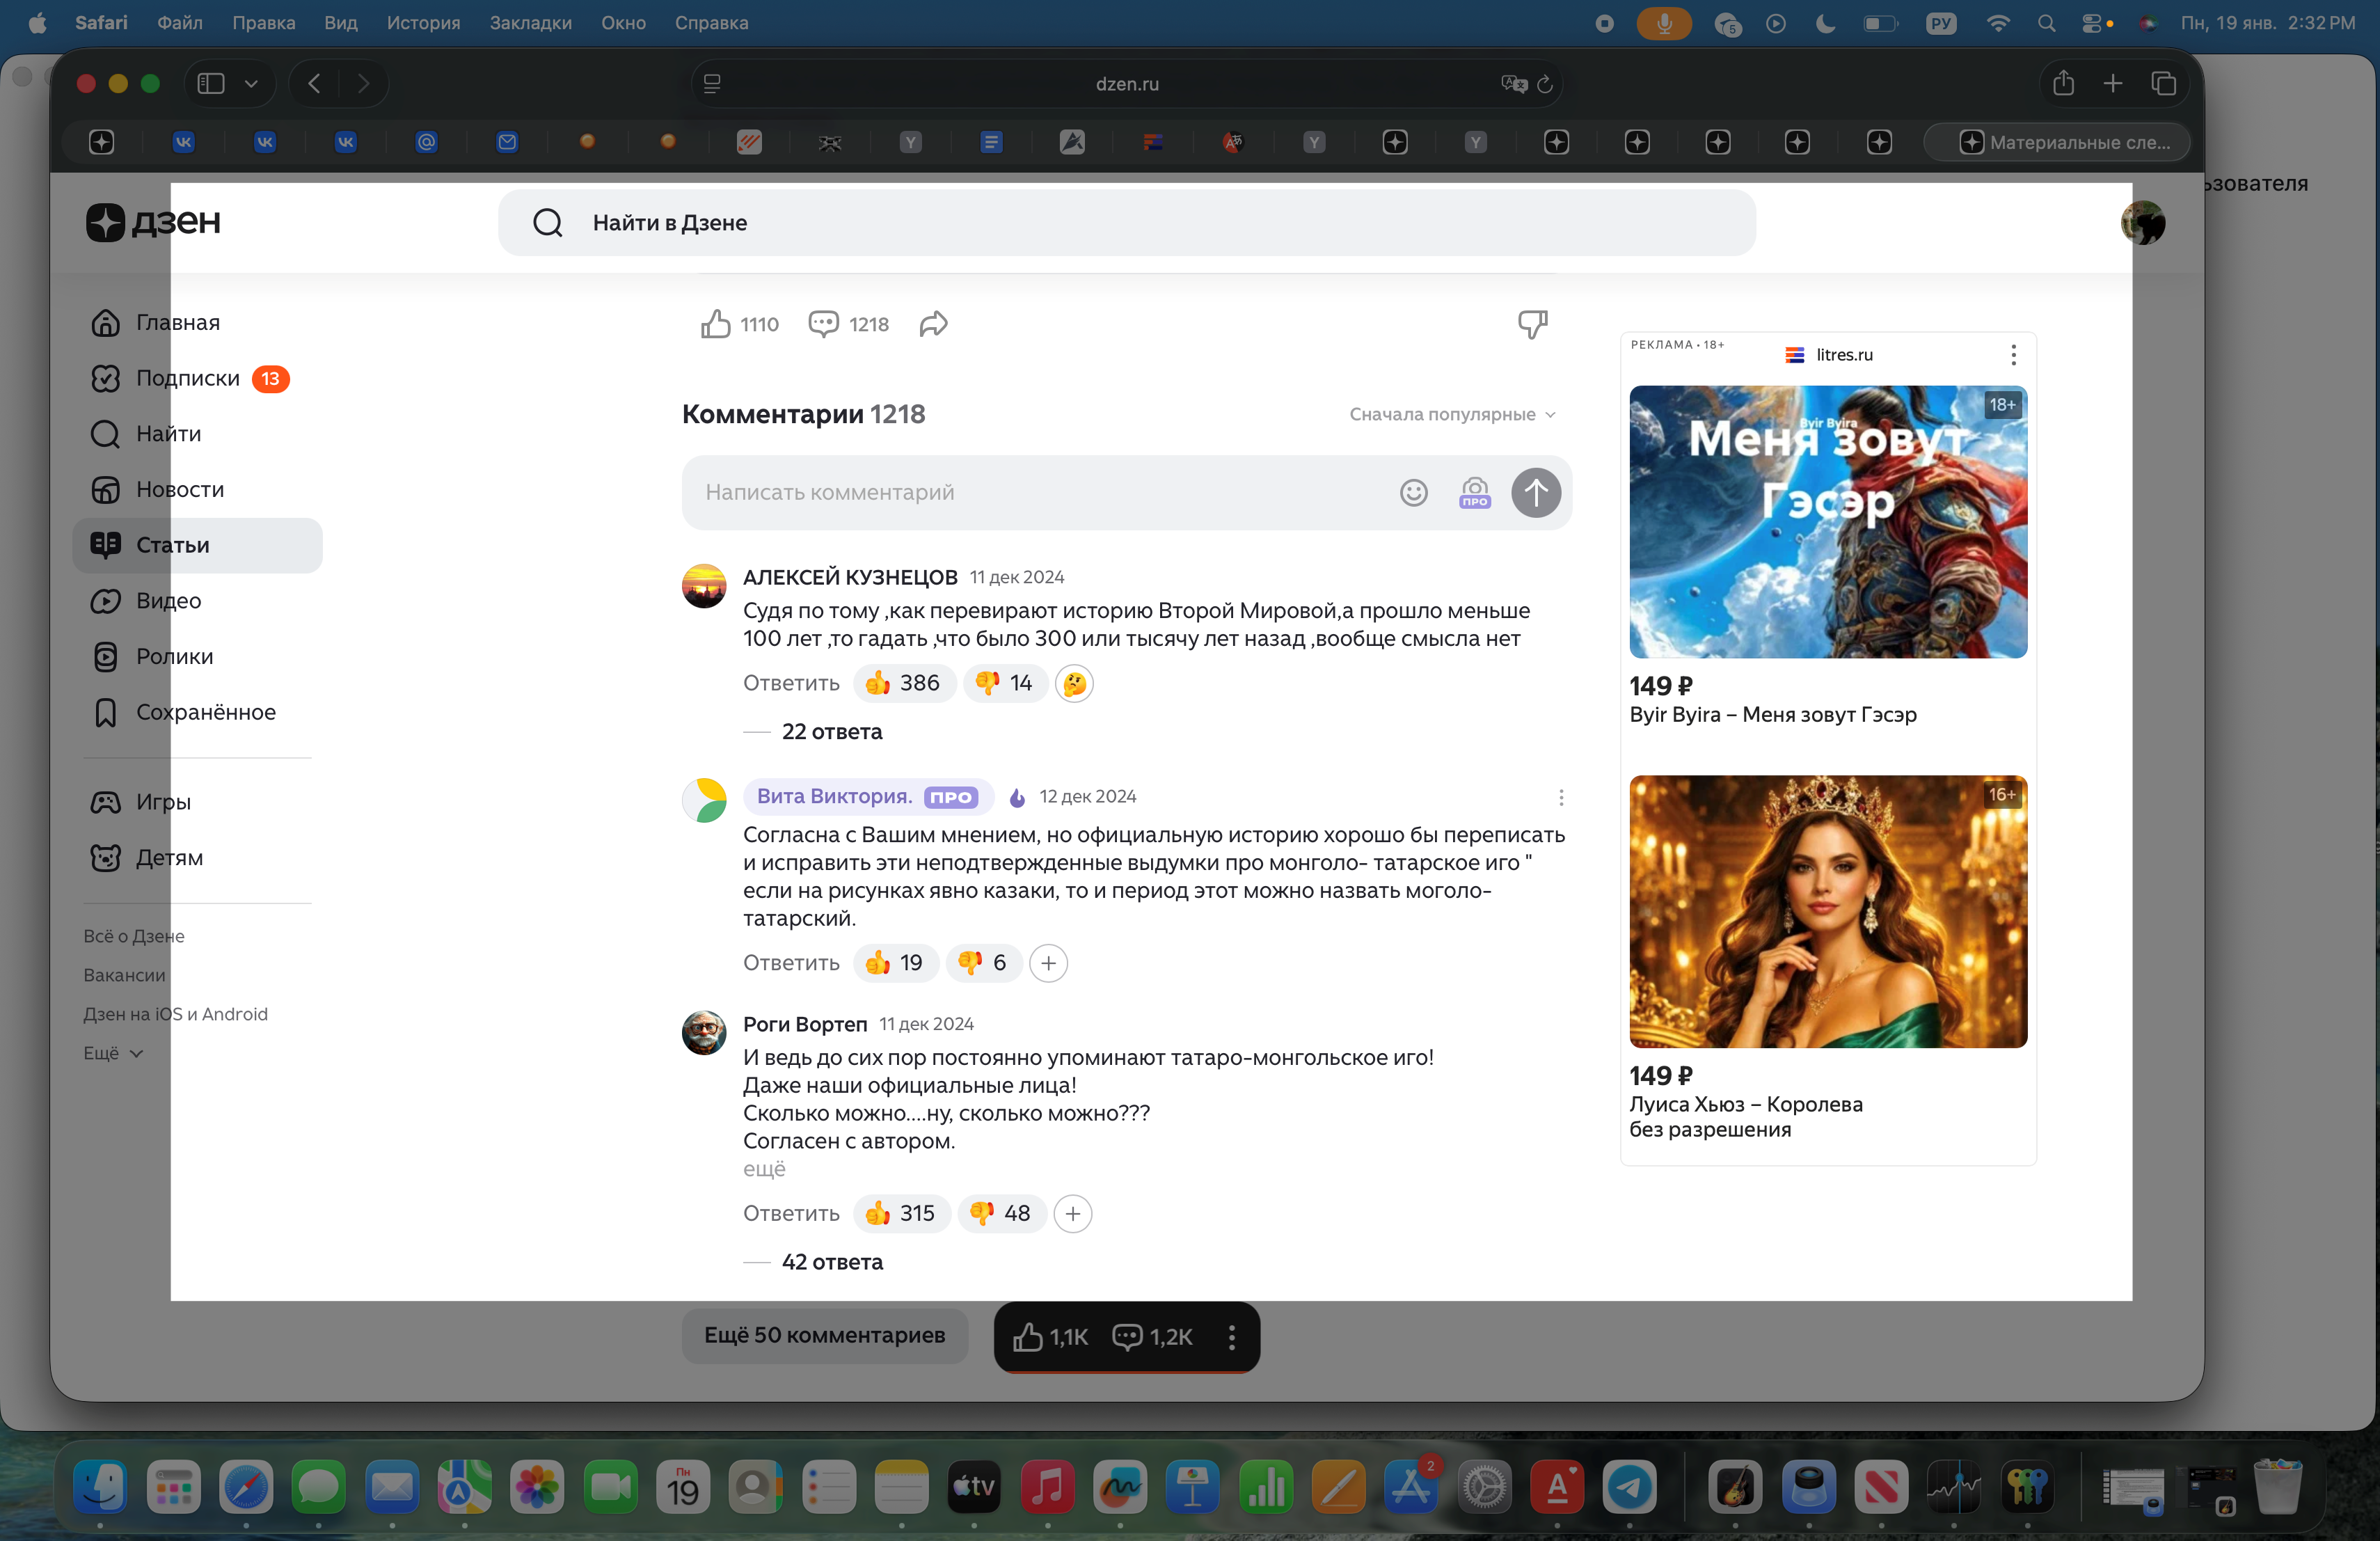This screenshot has height=1541, width=2380.
Task: Expand the 22 ответа replies thread
Action: (x=832, y=732)
